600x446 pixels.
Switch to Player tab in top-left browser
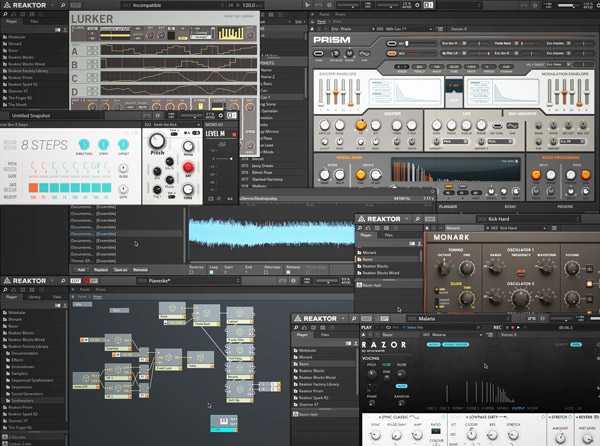pyautogui.click(x=11, y=21)
